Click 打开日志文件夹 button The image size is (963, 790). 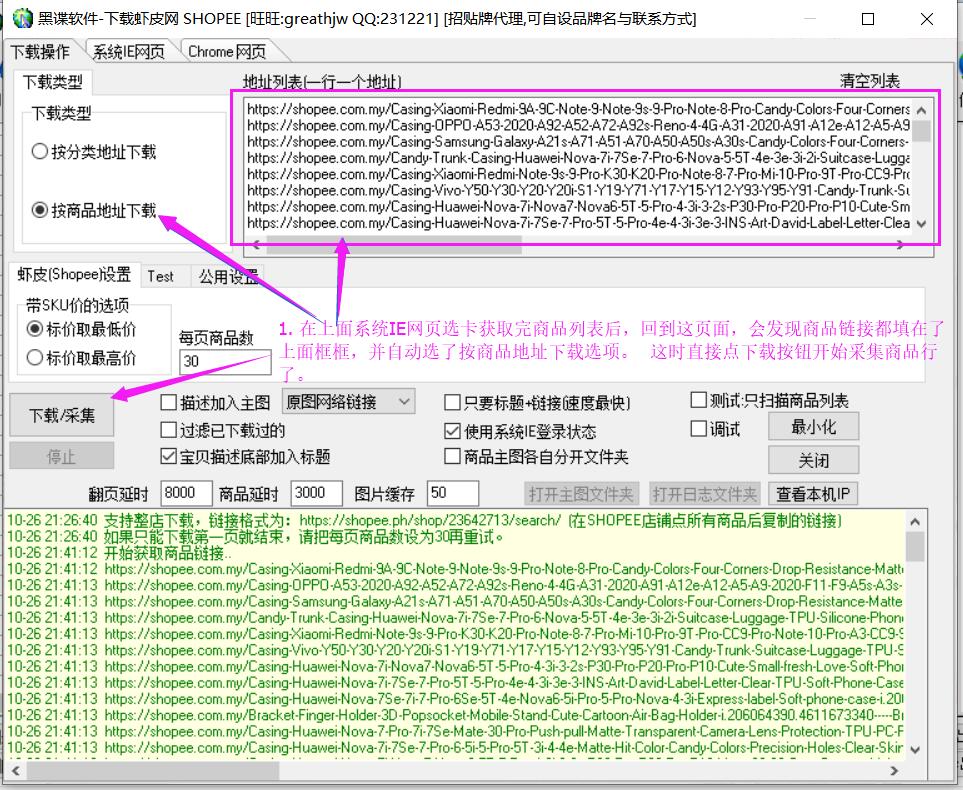(x=704, y=494)
